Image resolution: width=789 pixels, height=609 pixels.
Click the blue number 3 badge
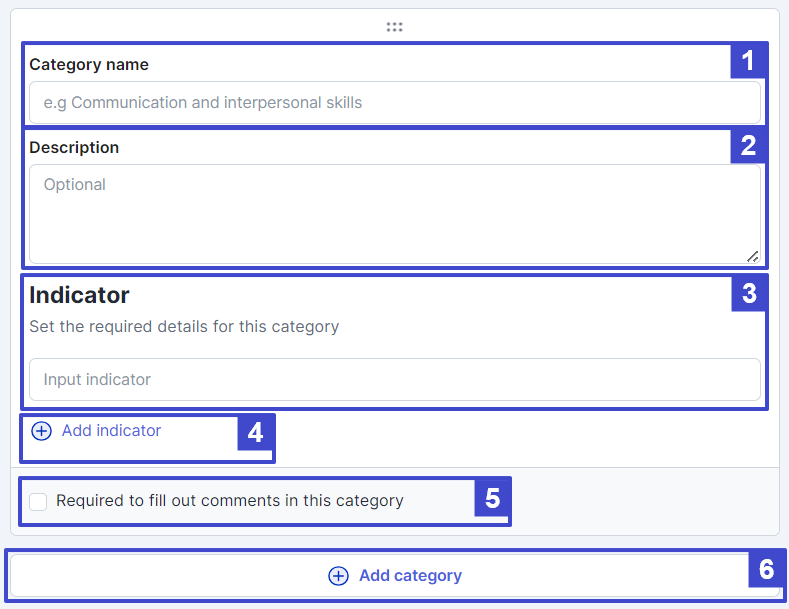[x=749, y=293]
